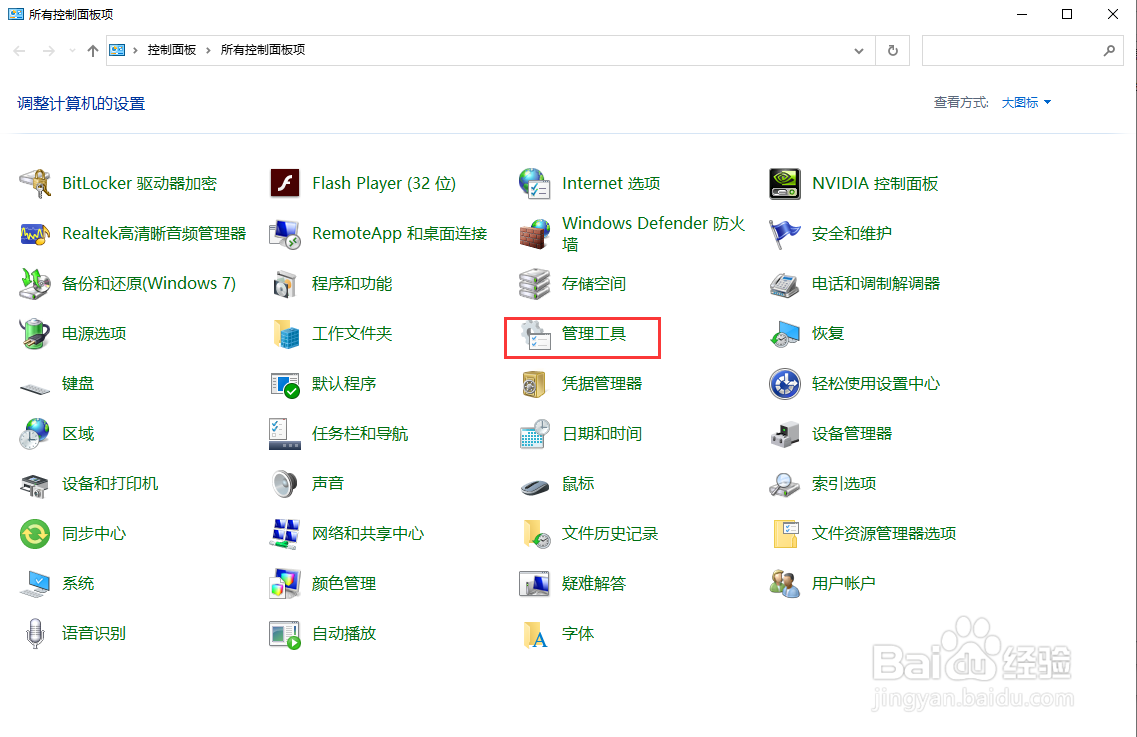Open 默认程序 icon
This screenshot has width=1137, height=737.
(x=285, y=384)
